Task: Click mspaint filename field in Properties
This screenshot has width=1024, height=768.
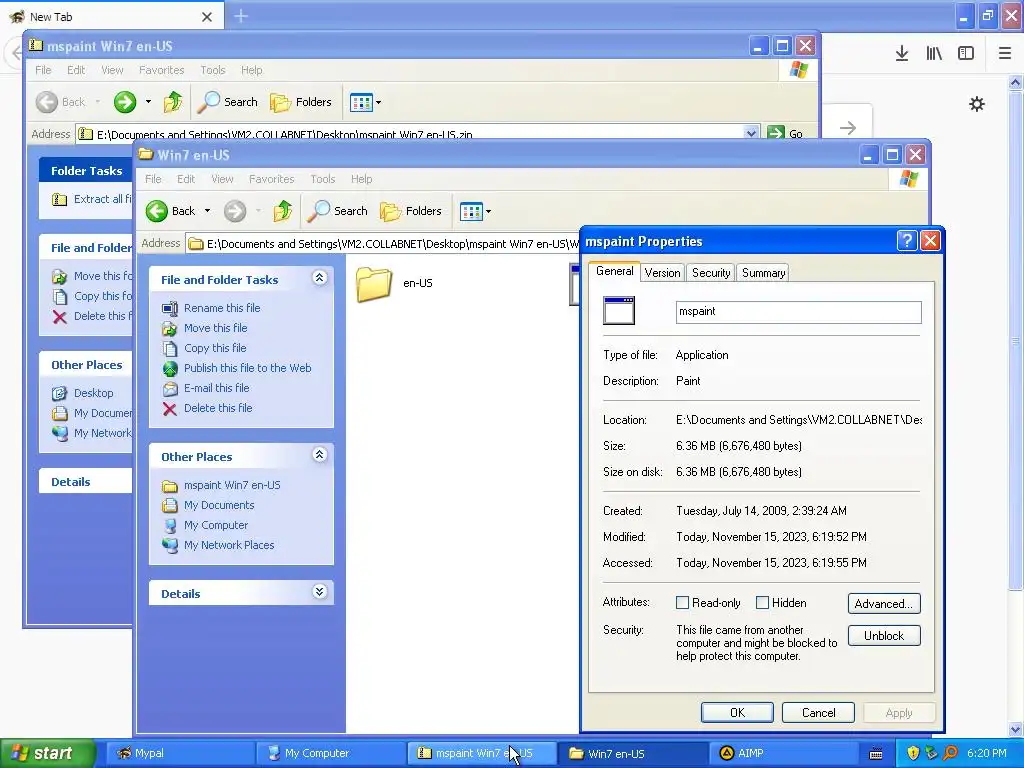Action: tap(798, 312)
